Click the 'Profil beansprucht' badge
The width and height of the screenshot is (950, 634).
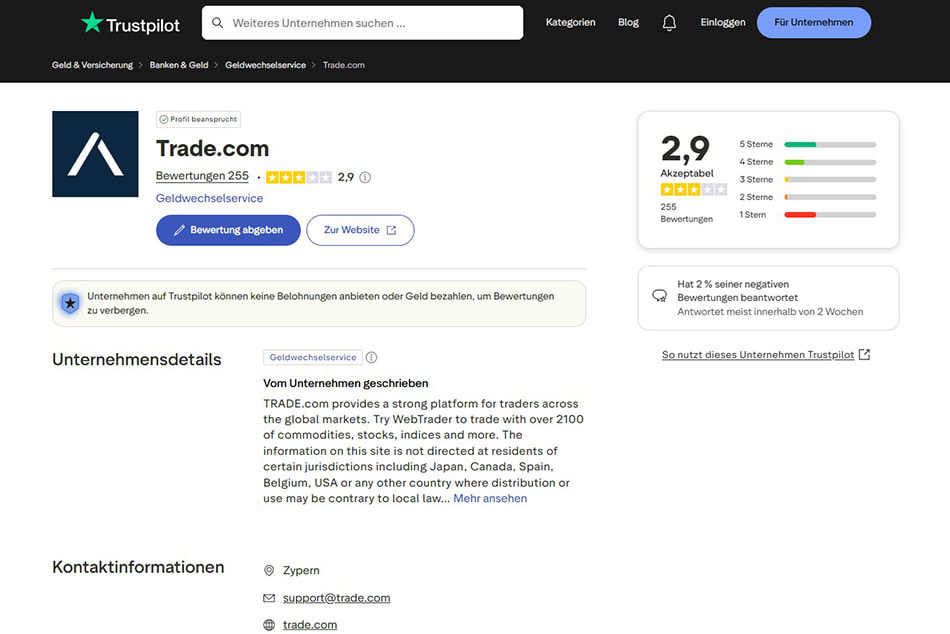coord(198,119)
